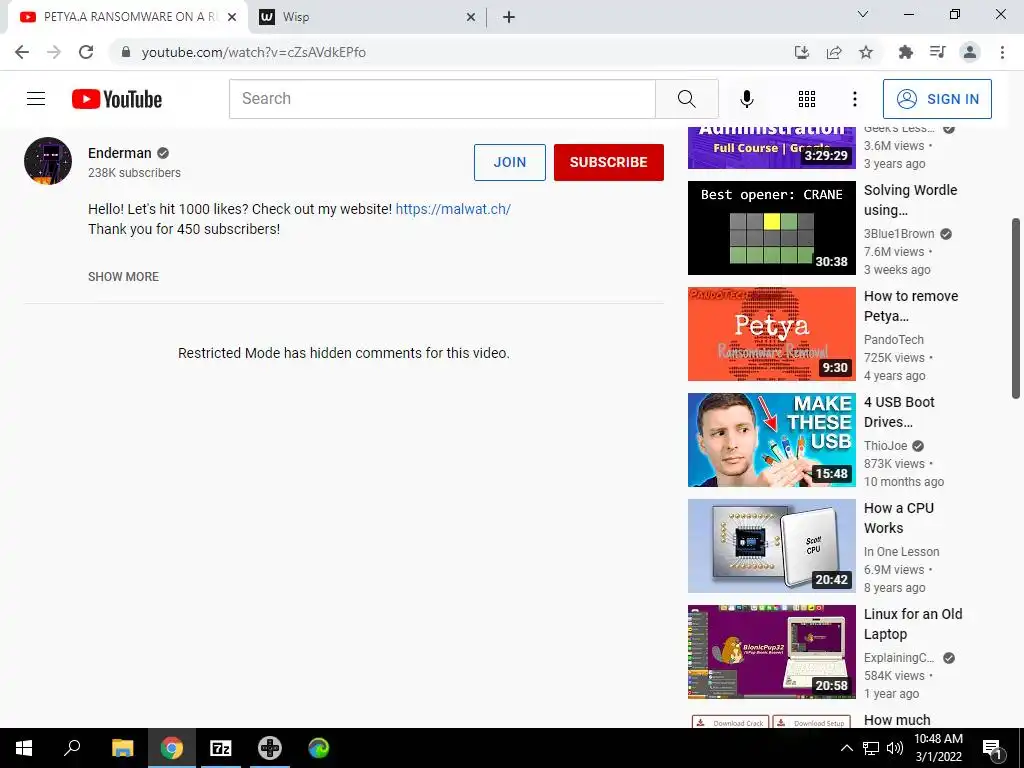The image size is (1024, 768).
Task: Click the browser forward arrow
Action: [54, 52]
